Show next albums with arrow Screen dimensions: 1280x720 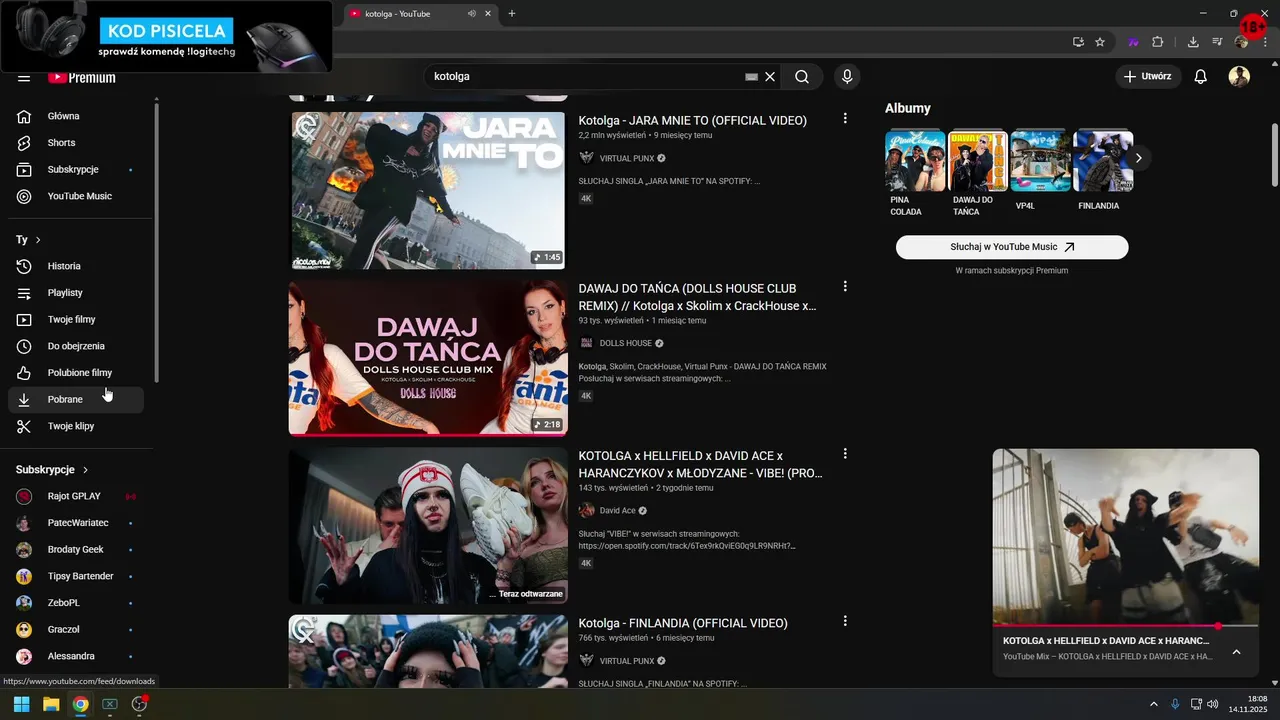1138,158
